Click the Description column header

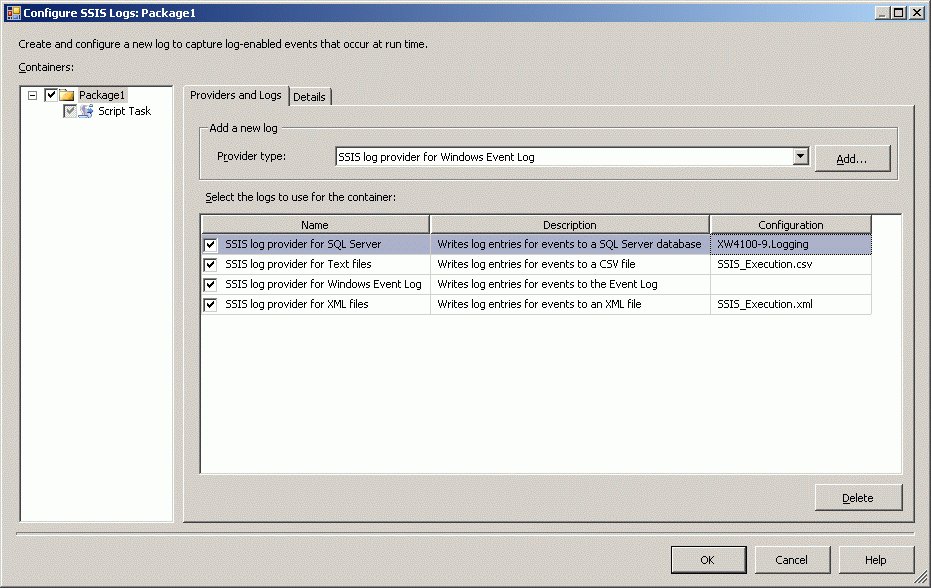click(x=569, y=225)
